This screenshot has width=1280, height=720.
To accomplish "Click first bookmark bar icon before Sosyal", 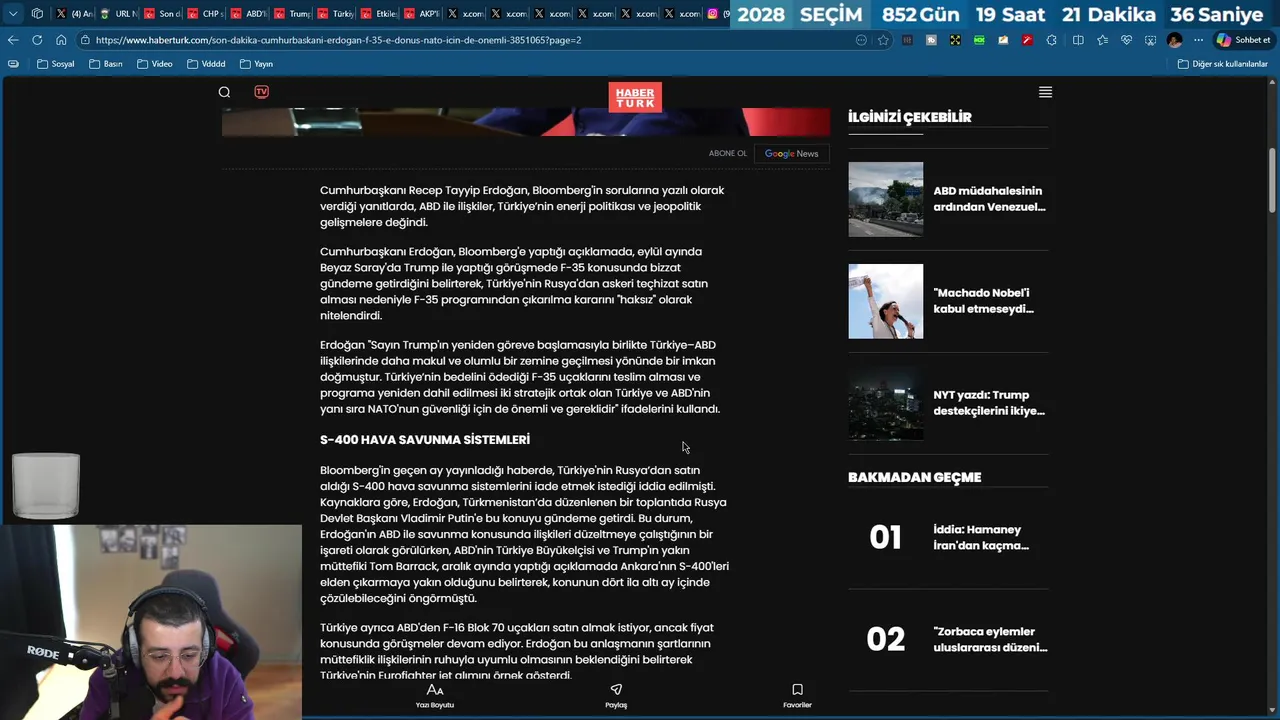I will 13,64.
